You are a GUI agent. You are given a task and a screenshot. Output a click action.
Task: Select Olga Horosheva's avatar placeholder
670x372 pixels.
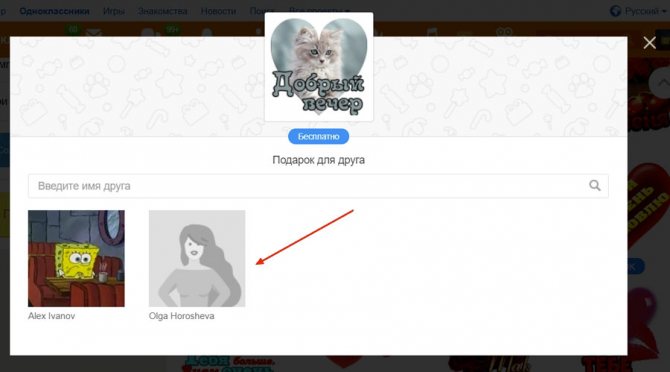[197, 258]
